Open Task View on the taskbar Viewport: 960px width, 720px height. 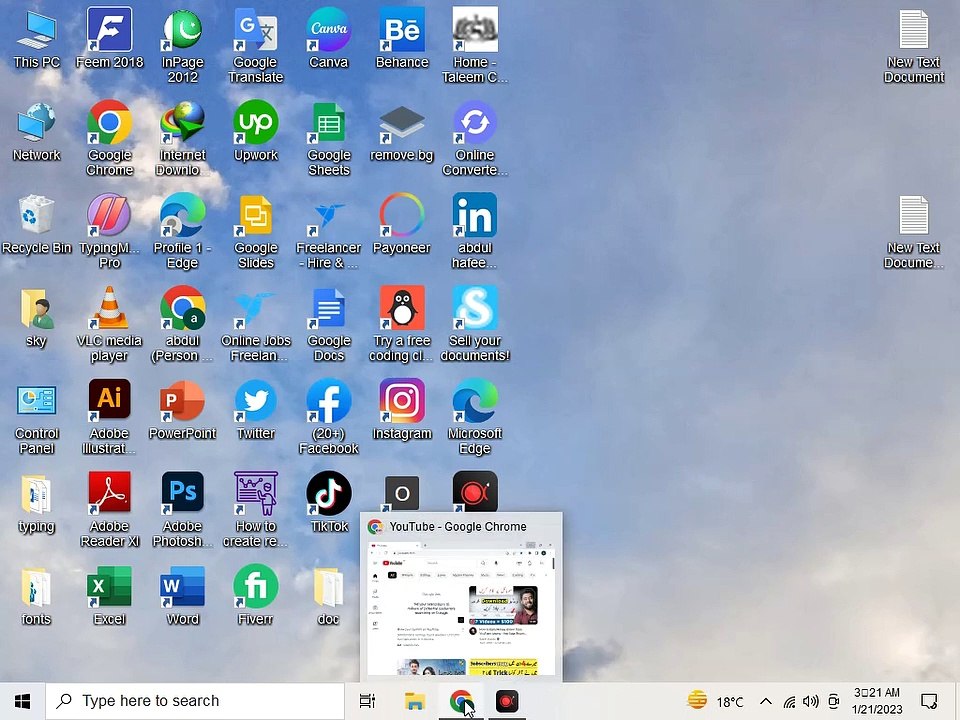click(x=367, y=701)
